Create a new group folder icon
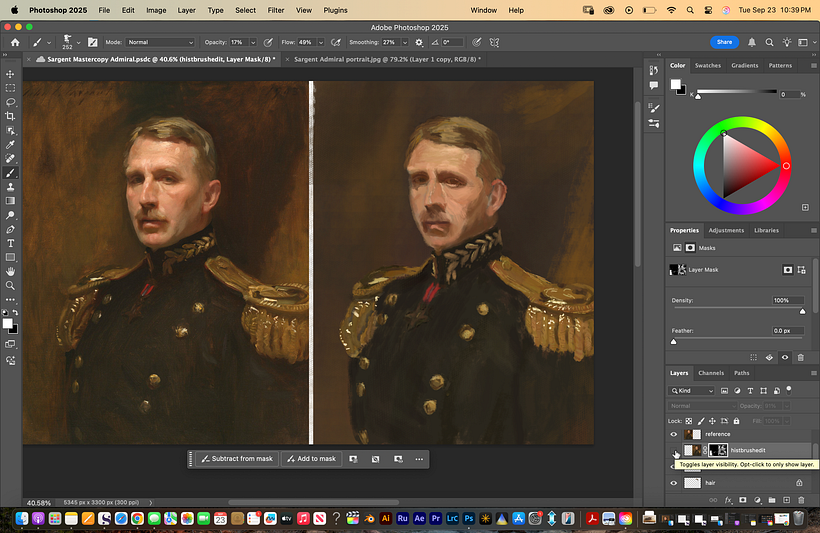The width and height of the screenshot is (820, 533). (x=772, y=500)
